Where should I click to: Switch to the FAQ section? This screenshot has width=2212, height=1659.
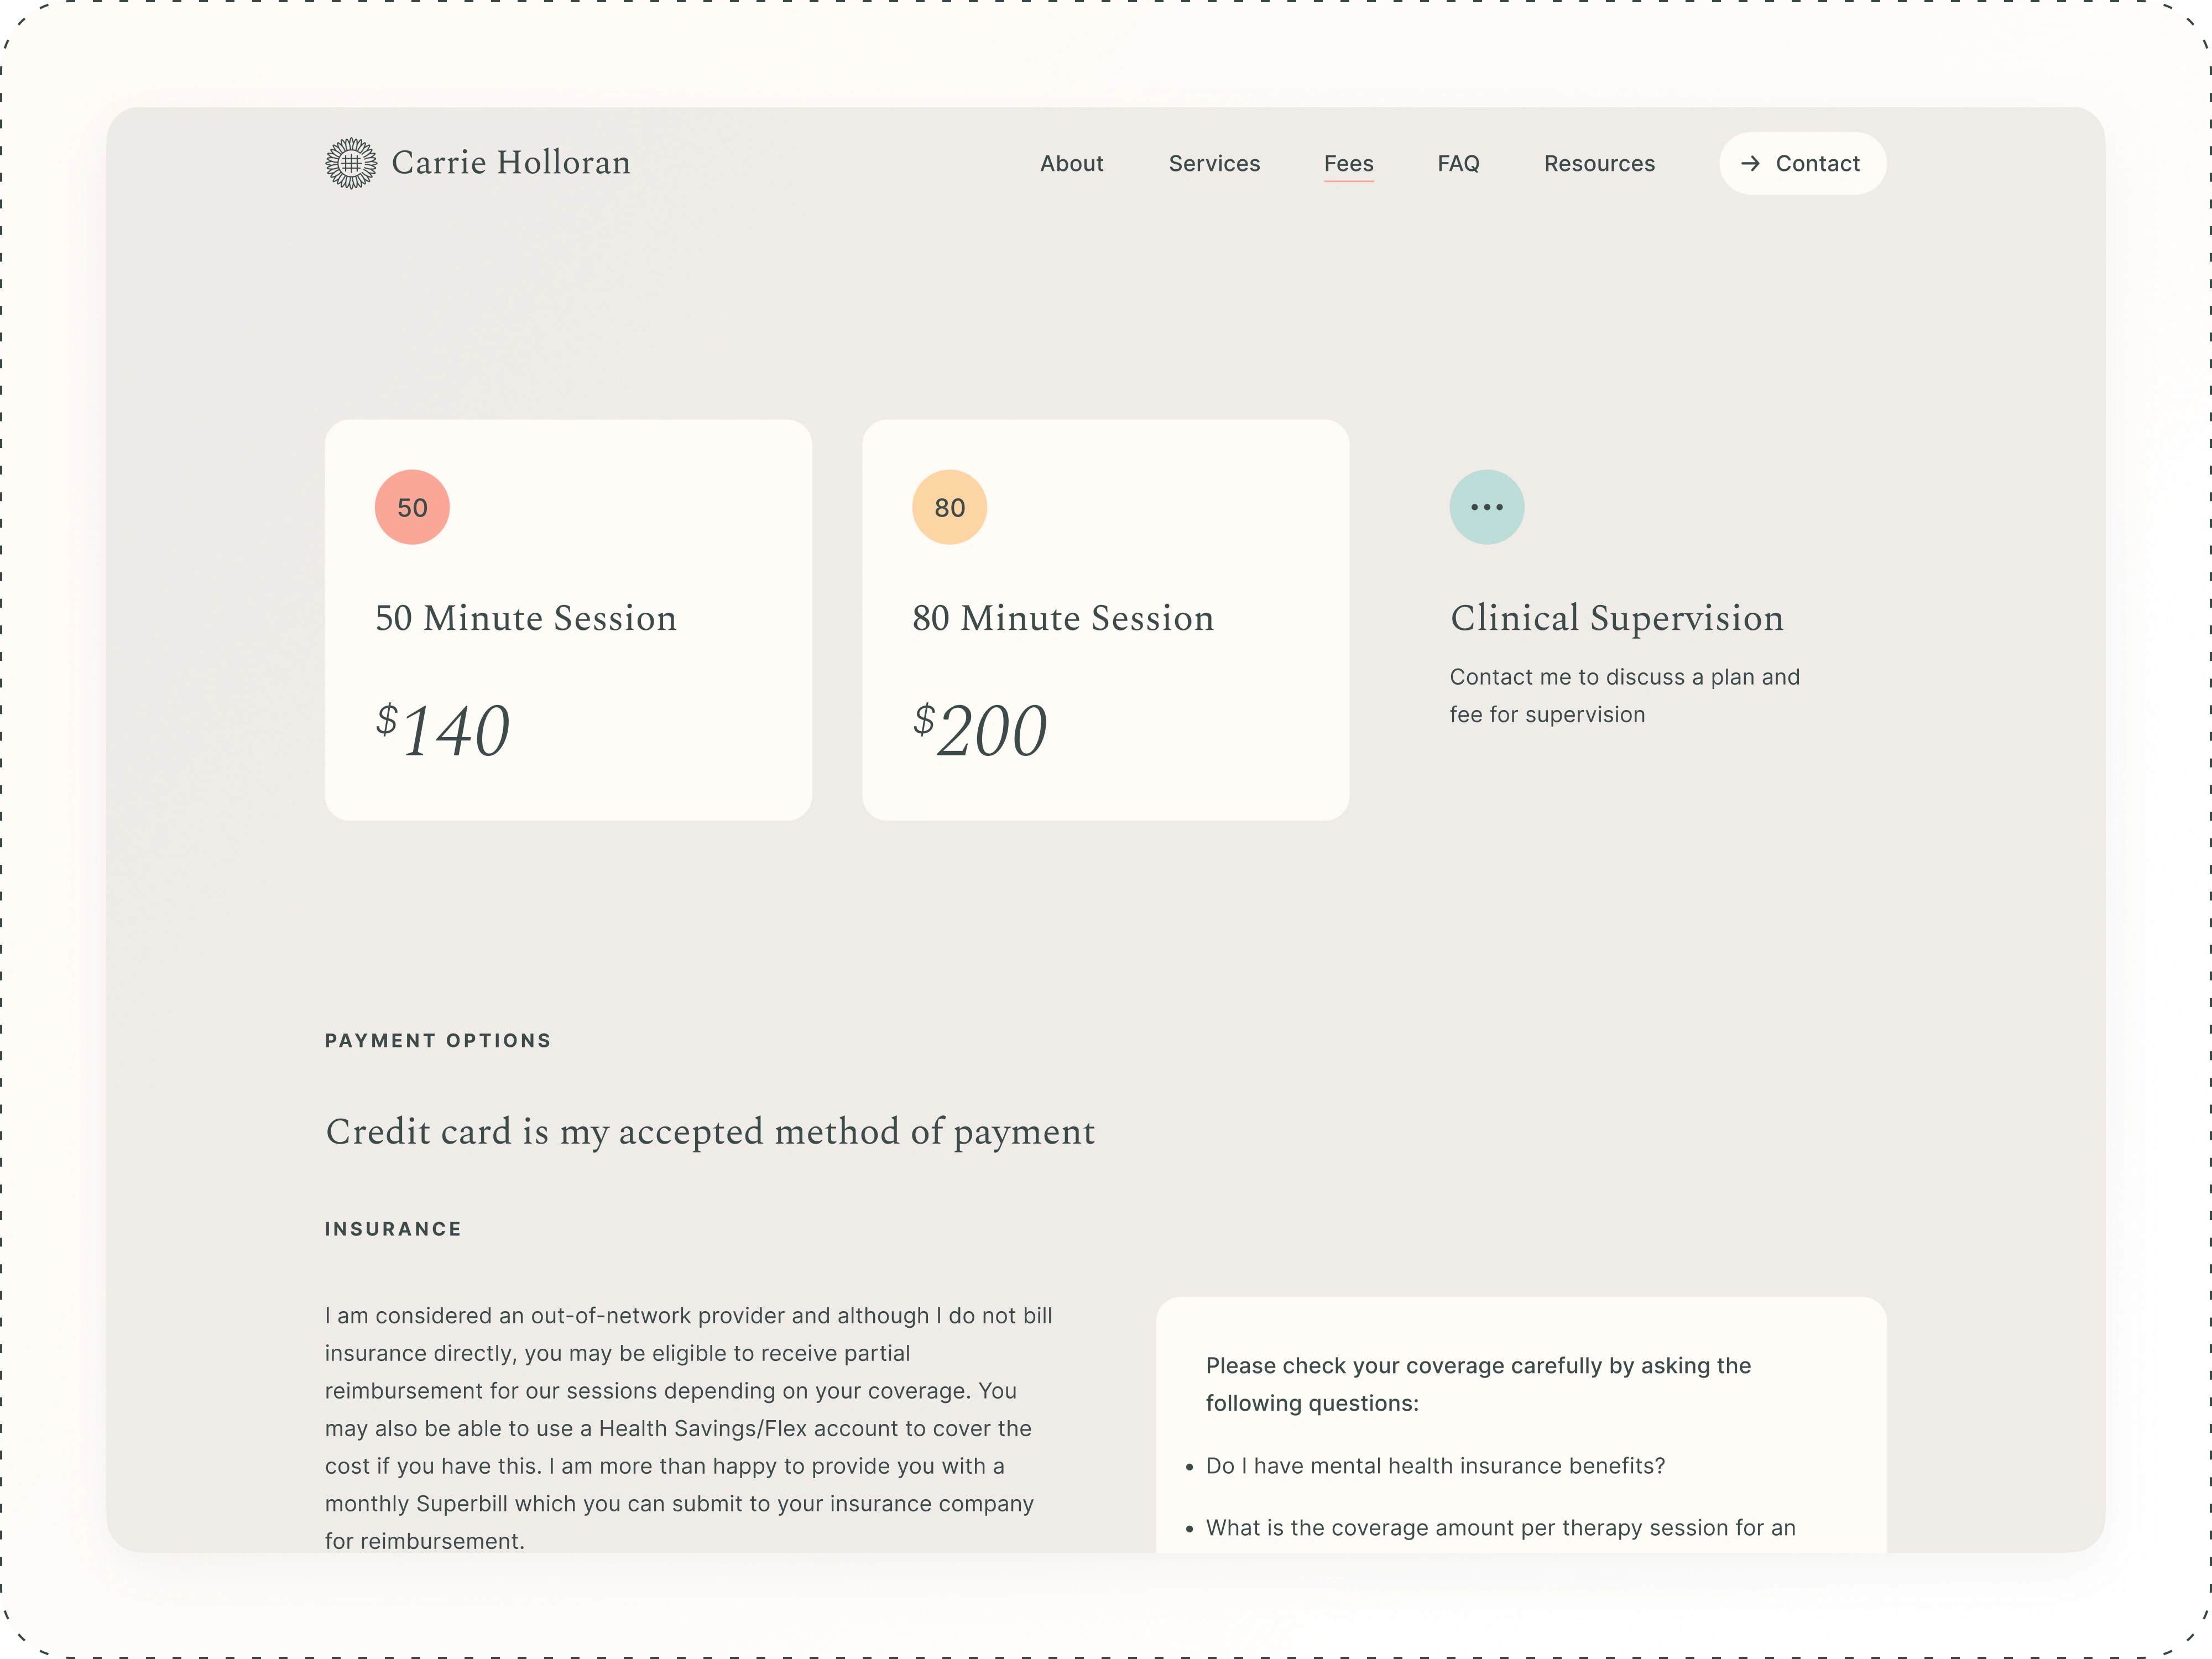pos(1458,163)
